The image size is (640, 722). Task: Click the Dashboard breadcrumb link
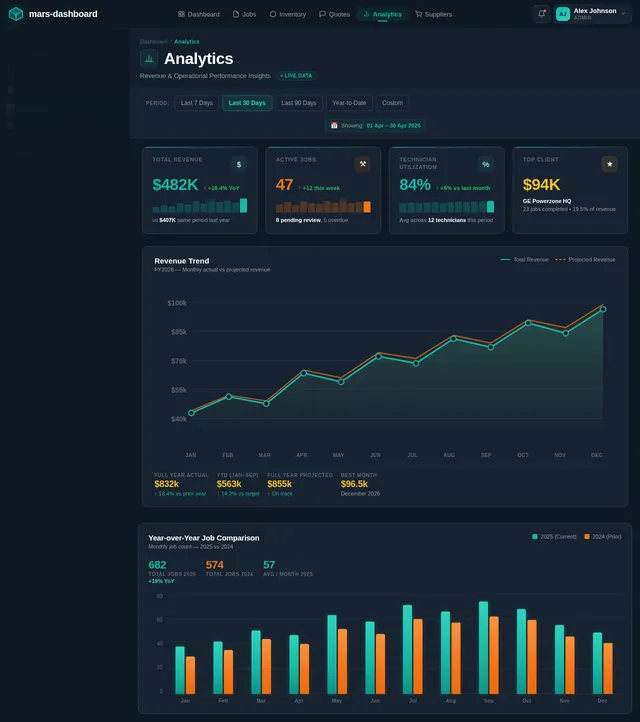pos(153,41)
